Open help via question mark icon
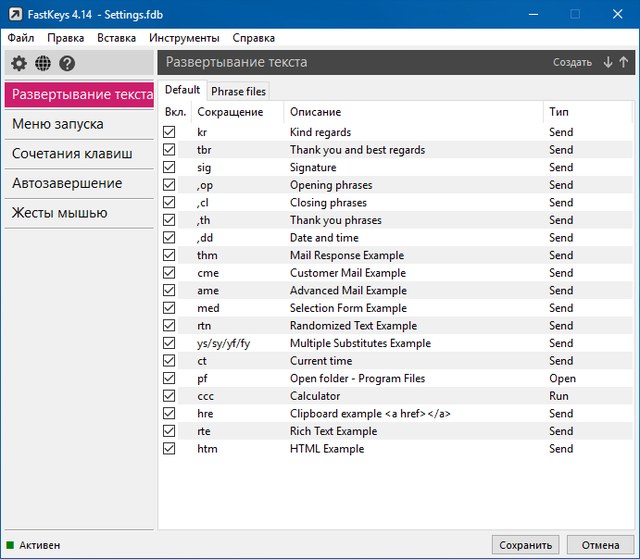Screen dimensions: 640x559 tap(67, 64)
